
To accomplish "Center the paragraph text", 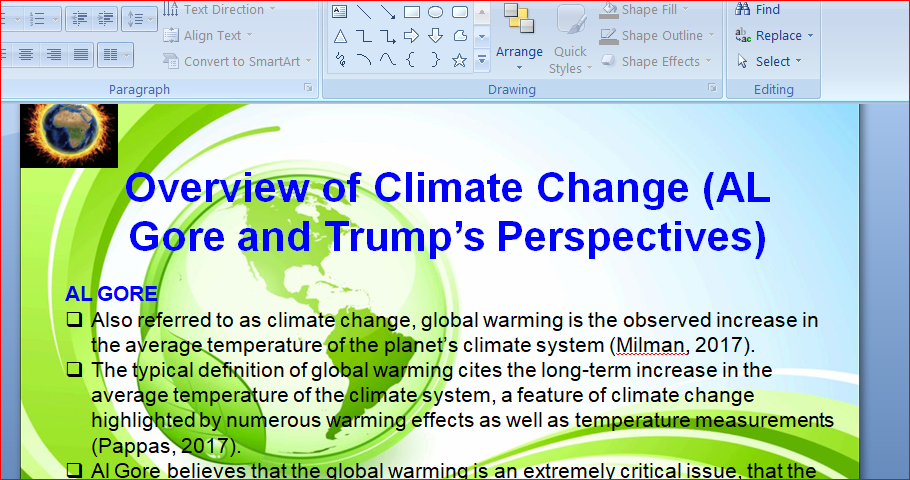I will [26, 55].
